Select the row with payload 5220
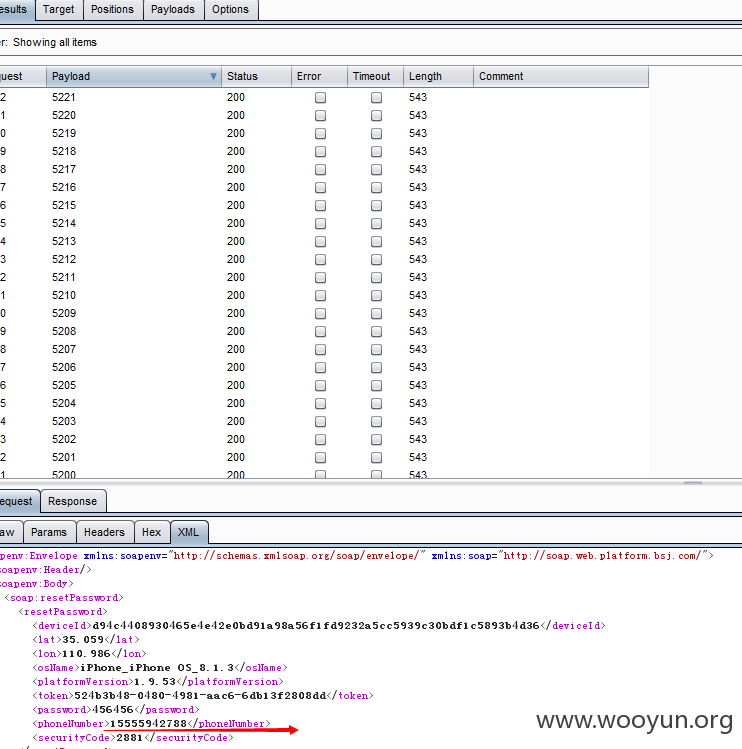The width and height of the screenshot is (742, 749). [x=324, y=115]
